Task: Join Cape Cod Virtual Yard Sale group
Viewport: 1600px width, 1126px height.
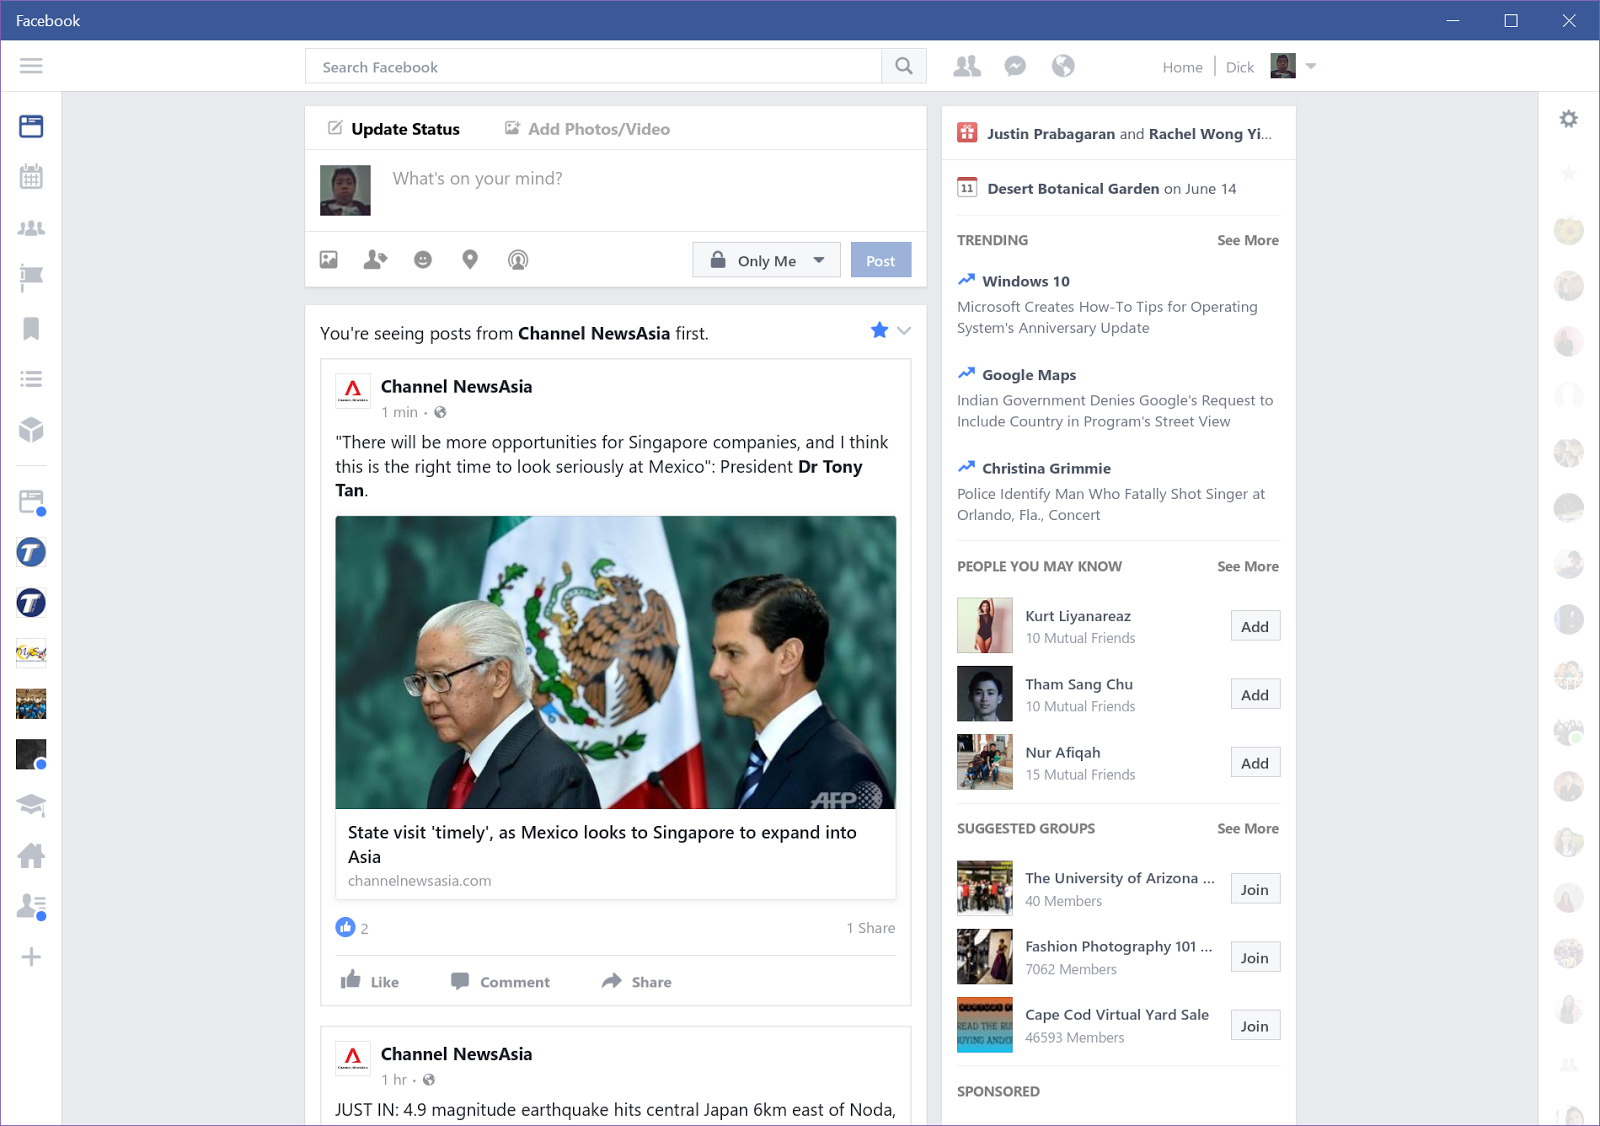Action: pyautogui.click(x=1255, y=1026)
